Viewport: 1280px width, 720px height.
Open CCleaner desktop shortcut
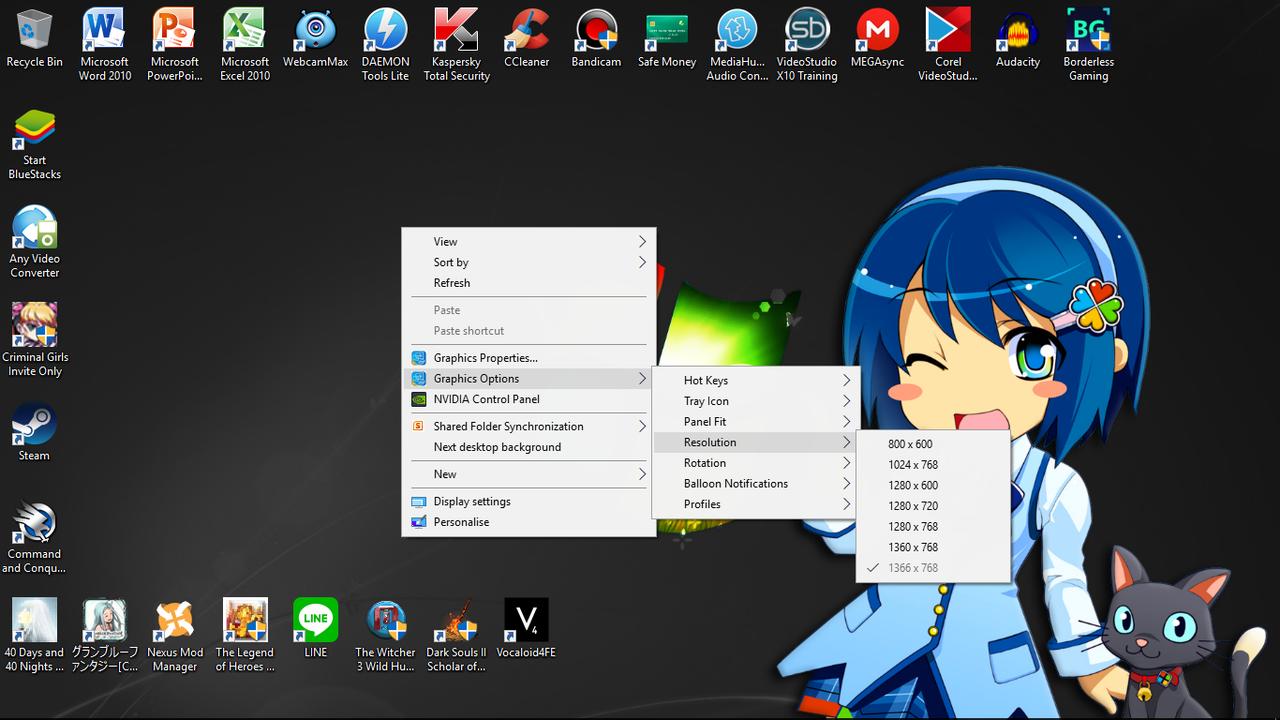526,38
